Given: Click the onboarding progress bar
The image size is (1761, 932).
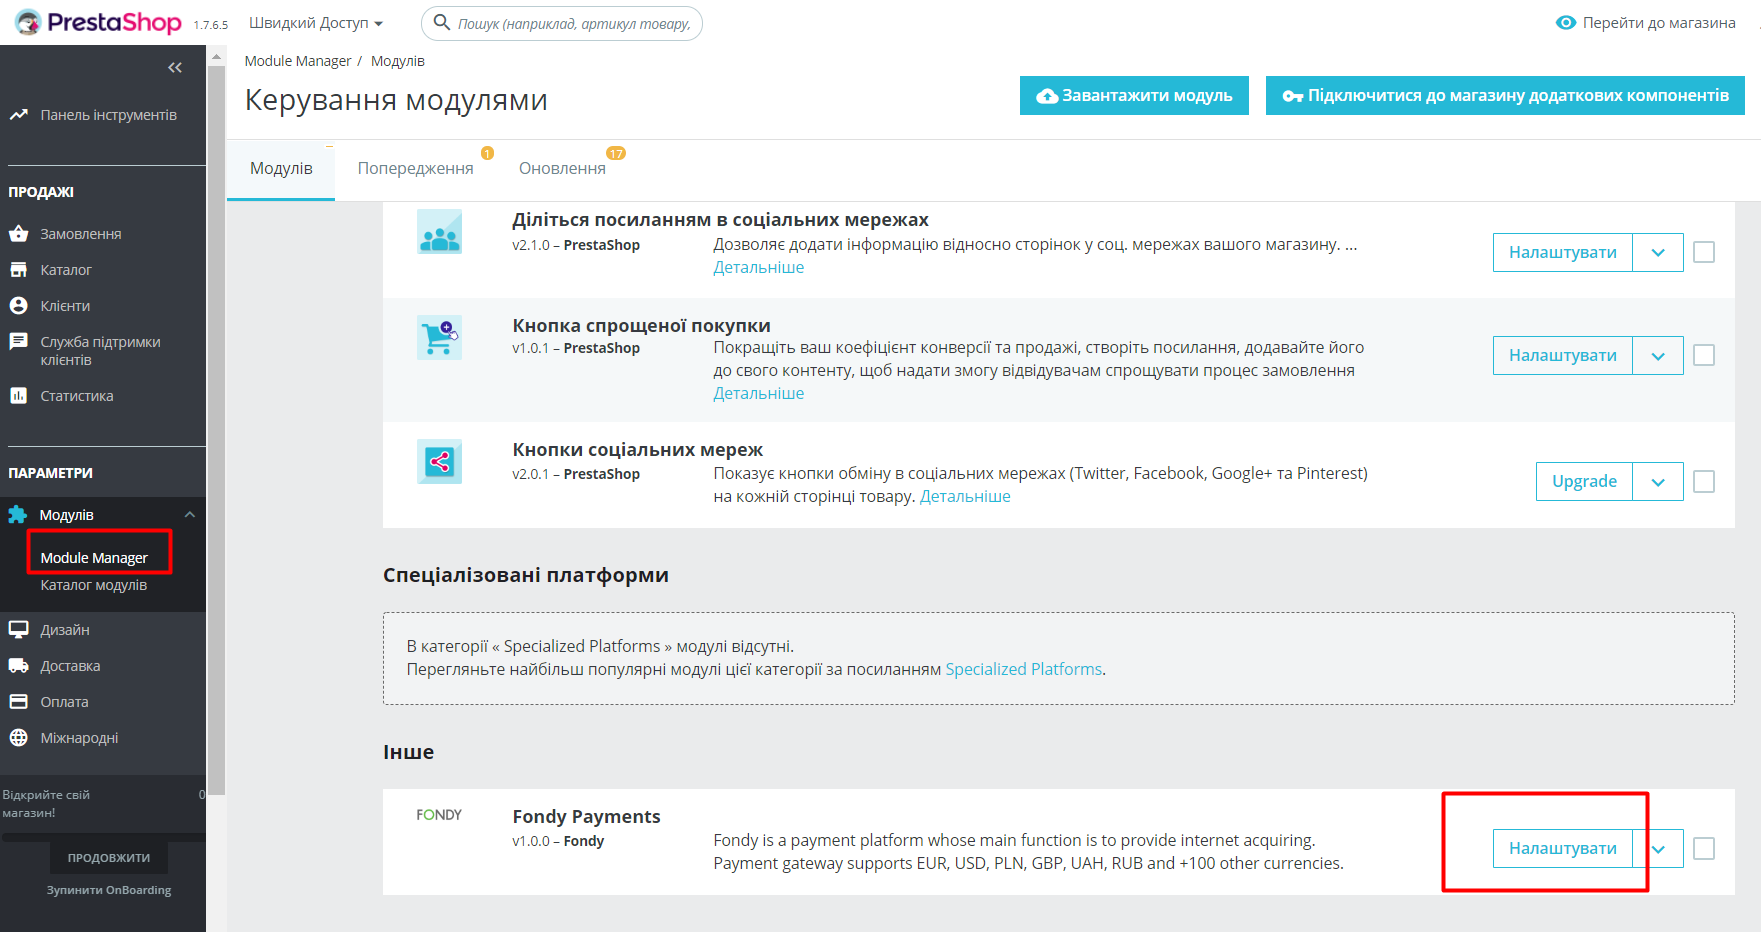Looking at the screenshot, I should 103,836.
